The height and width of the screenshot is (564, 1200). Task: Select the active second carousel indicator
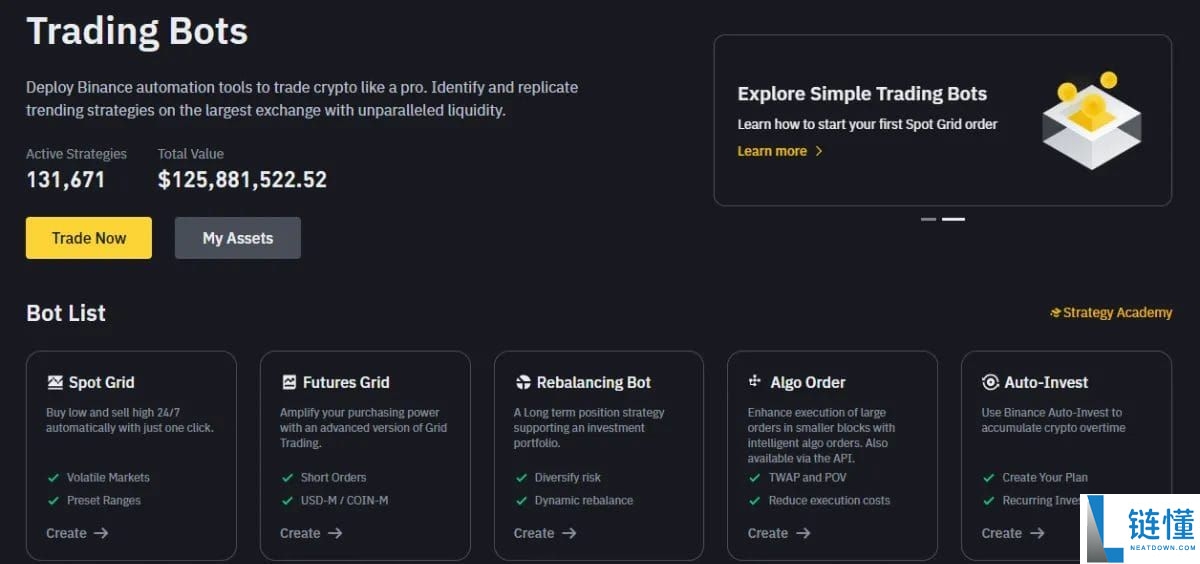pyautogui.click(x=953, y=219)
